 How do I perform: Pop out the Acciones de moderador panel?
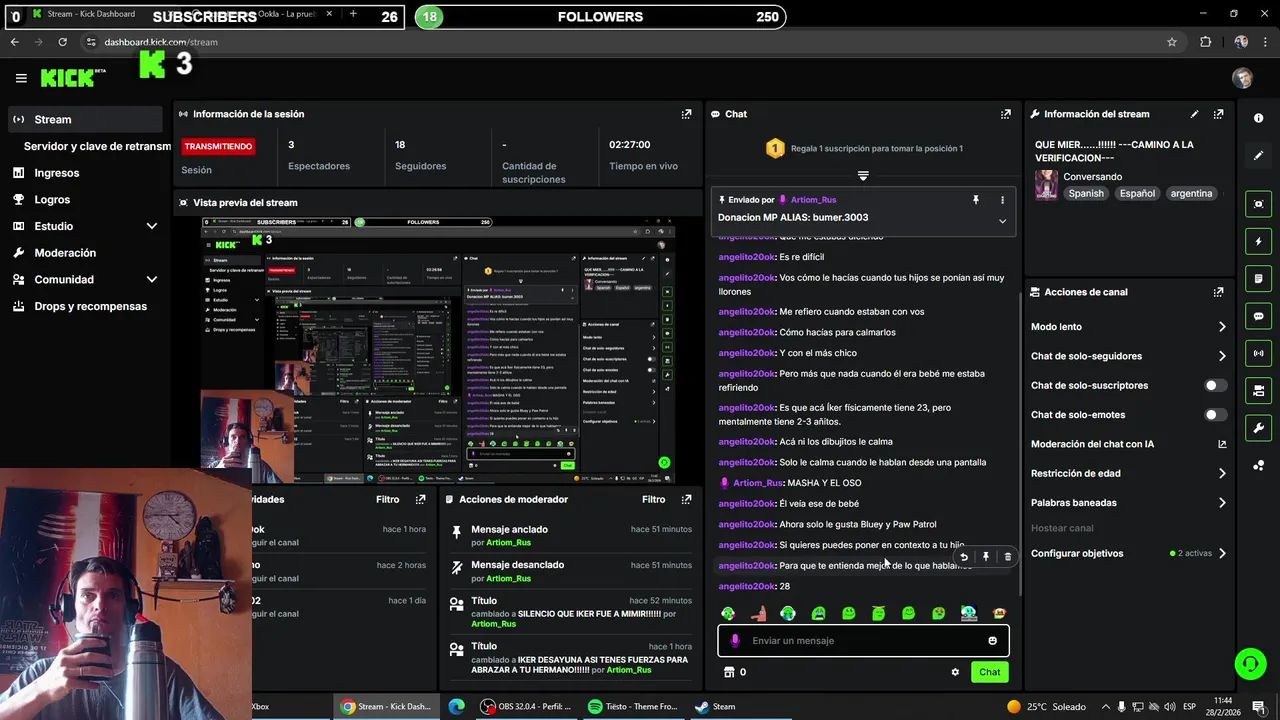tap(686, 499)
